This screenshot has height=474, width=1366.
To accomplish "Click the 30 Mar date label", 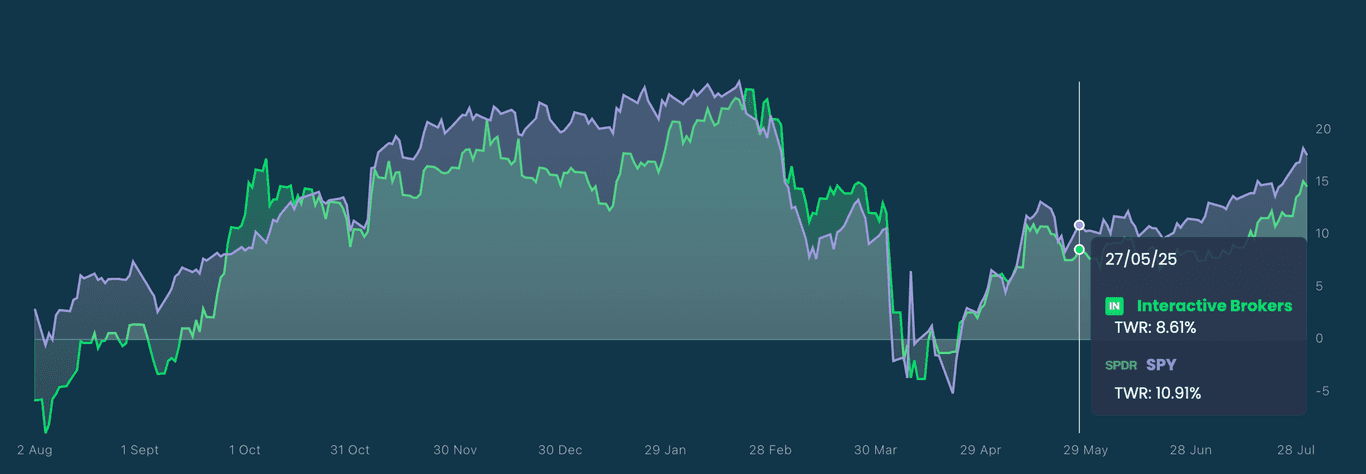I will [x=875, y=450].
